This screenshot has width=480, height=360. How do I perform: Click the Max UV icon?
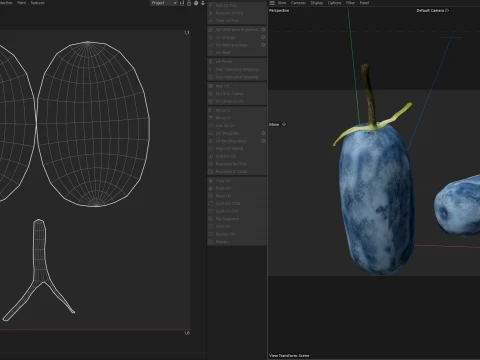pos(210,86)
